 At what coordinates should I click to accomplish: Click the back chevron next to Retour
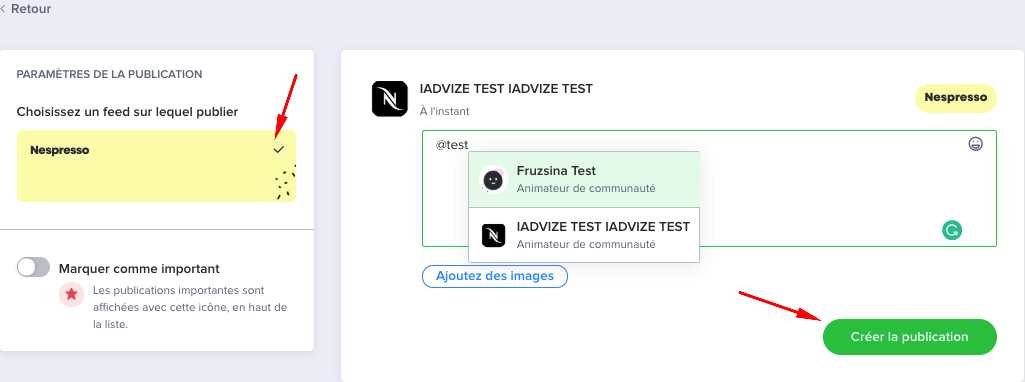[x=3, y=9]
